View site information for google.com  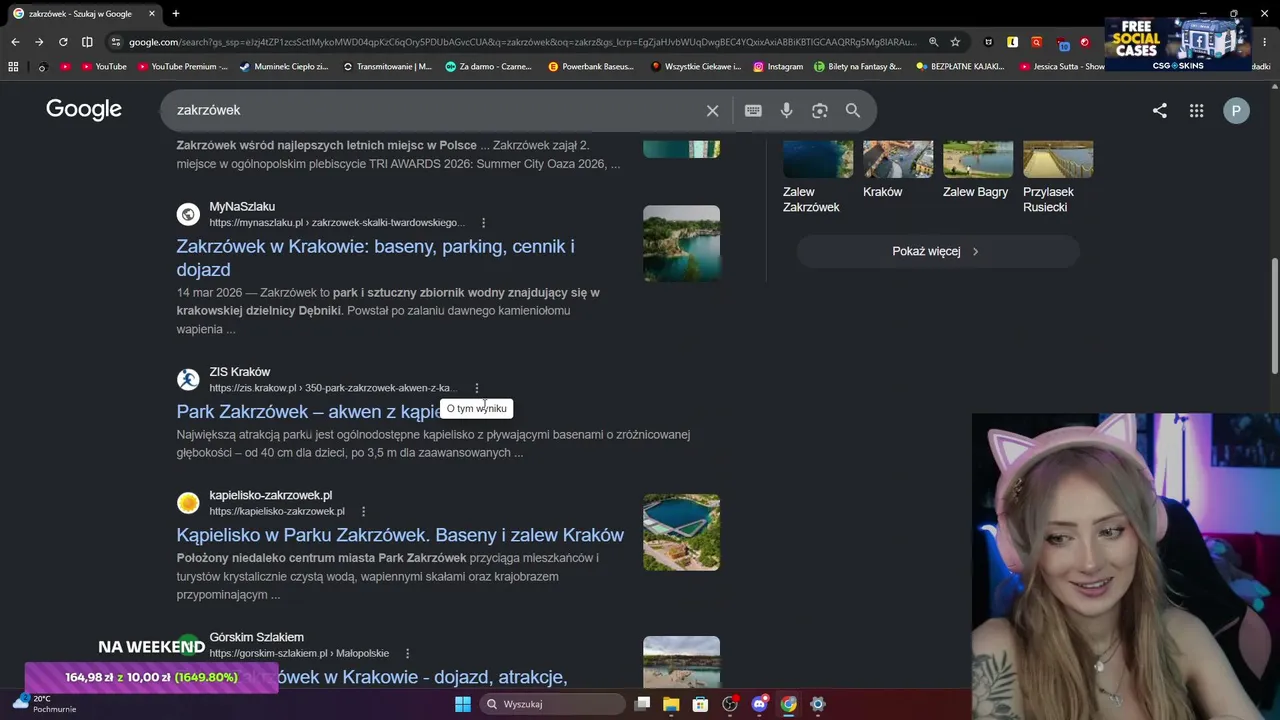tap(116, 42)
